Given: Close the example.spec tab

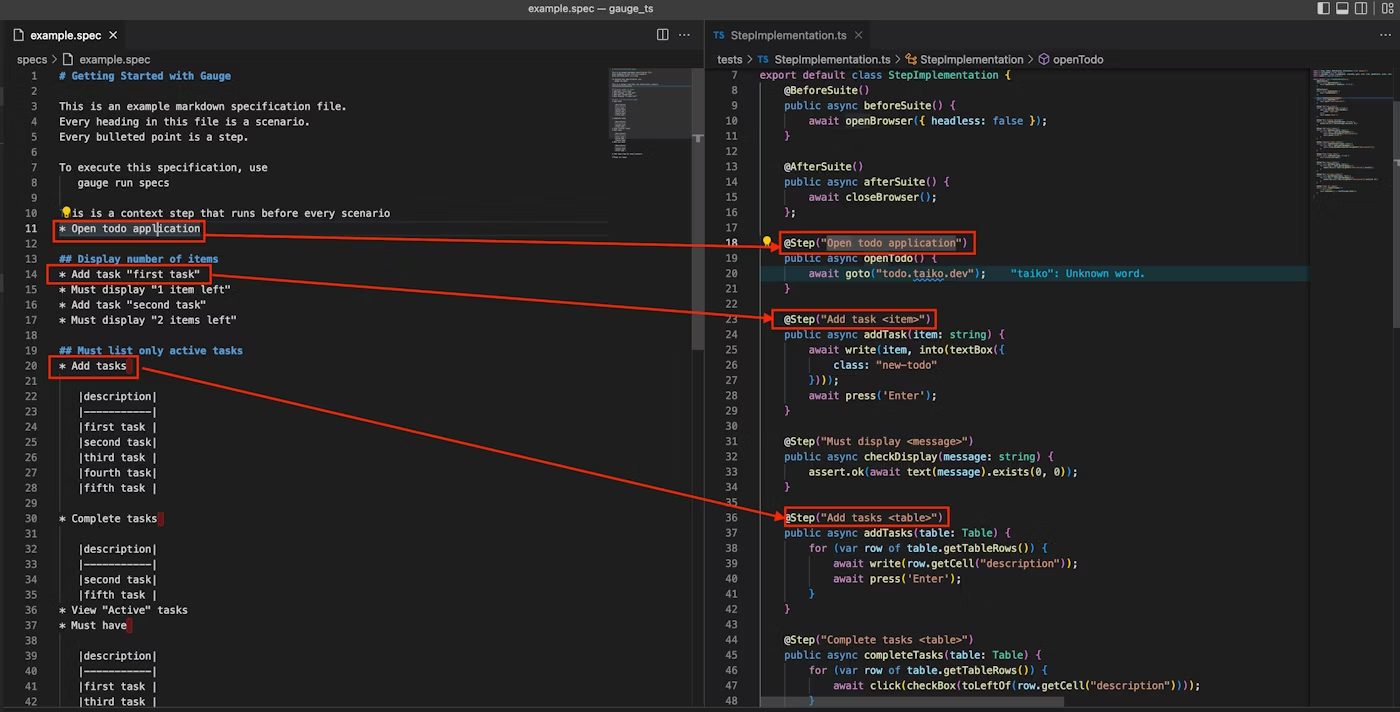Looking at the screenshot, I should point(113,35).
